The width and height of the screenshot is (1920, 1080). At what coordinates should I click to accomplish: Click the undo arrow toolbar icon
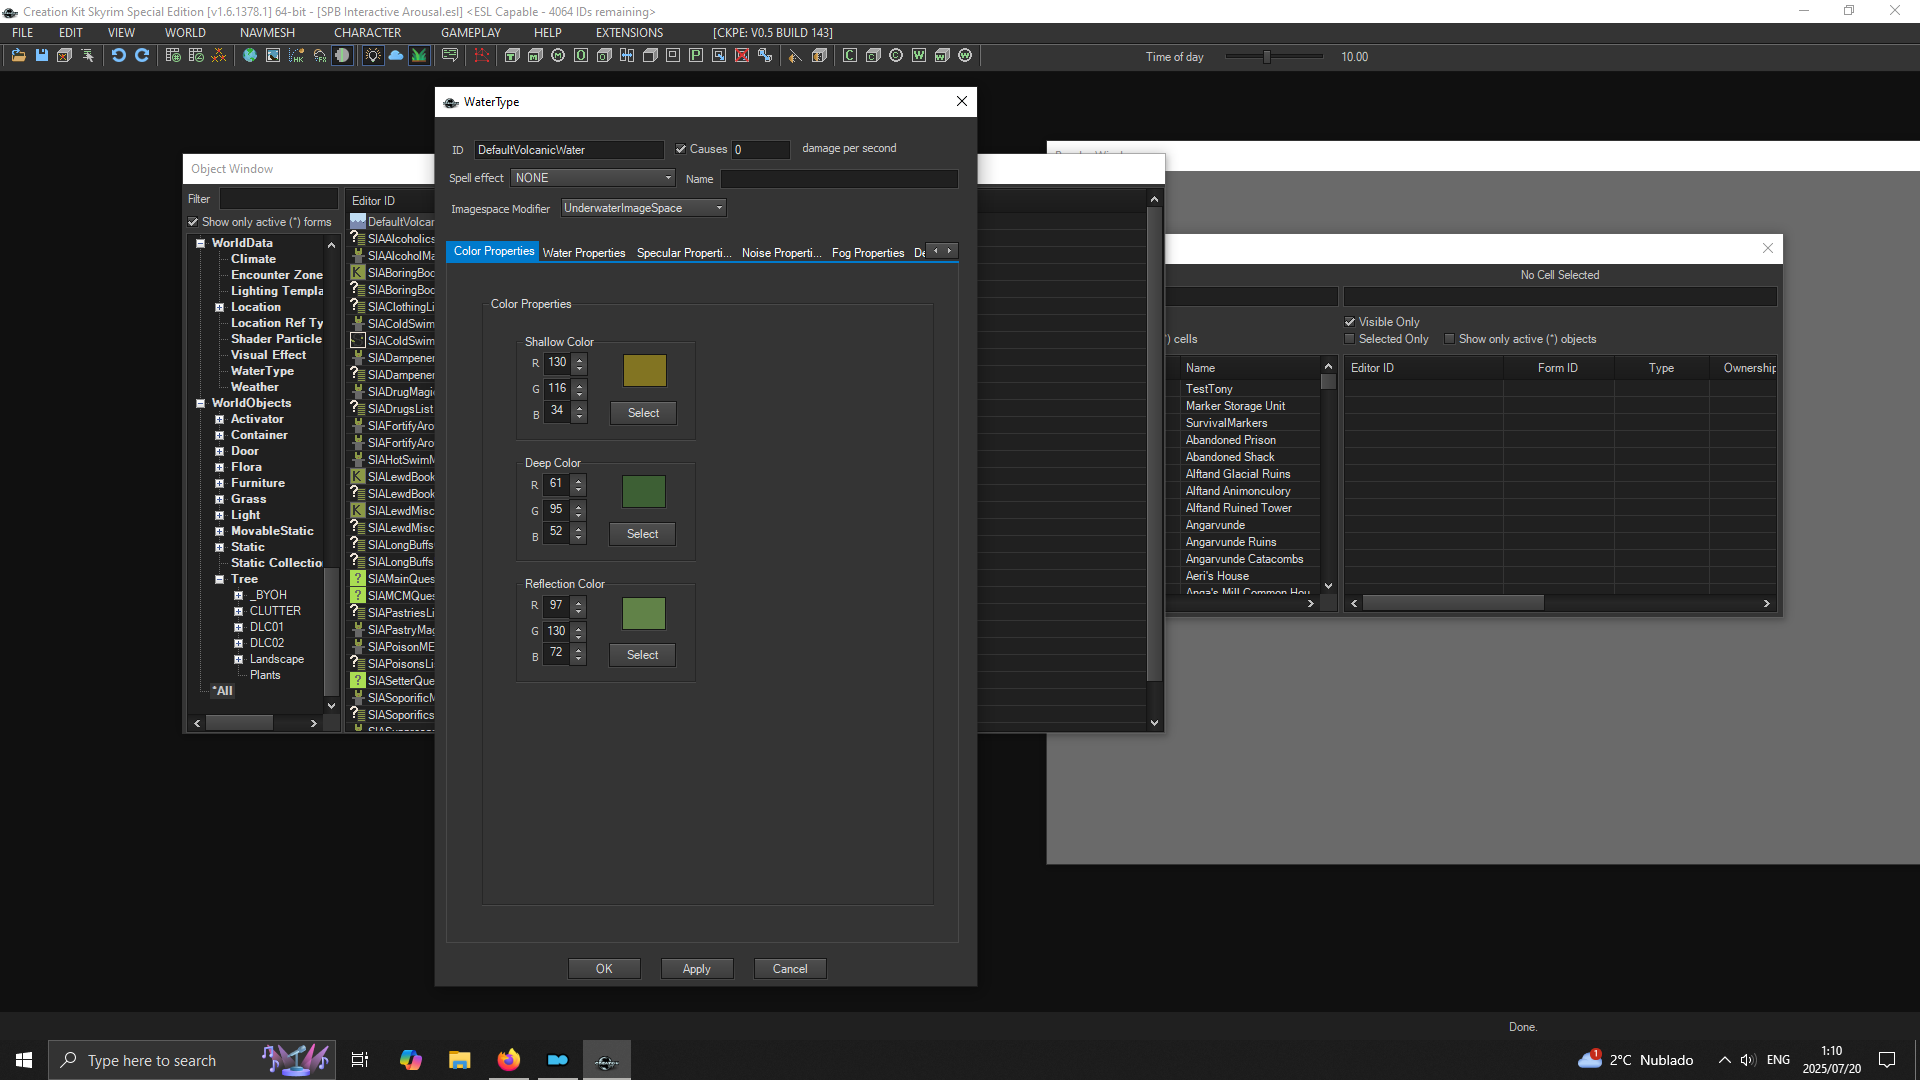119,56
